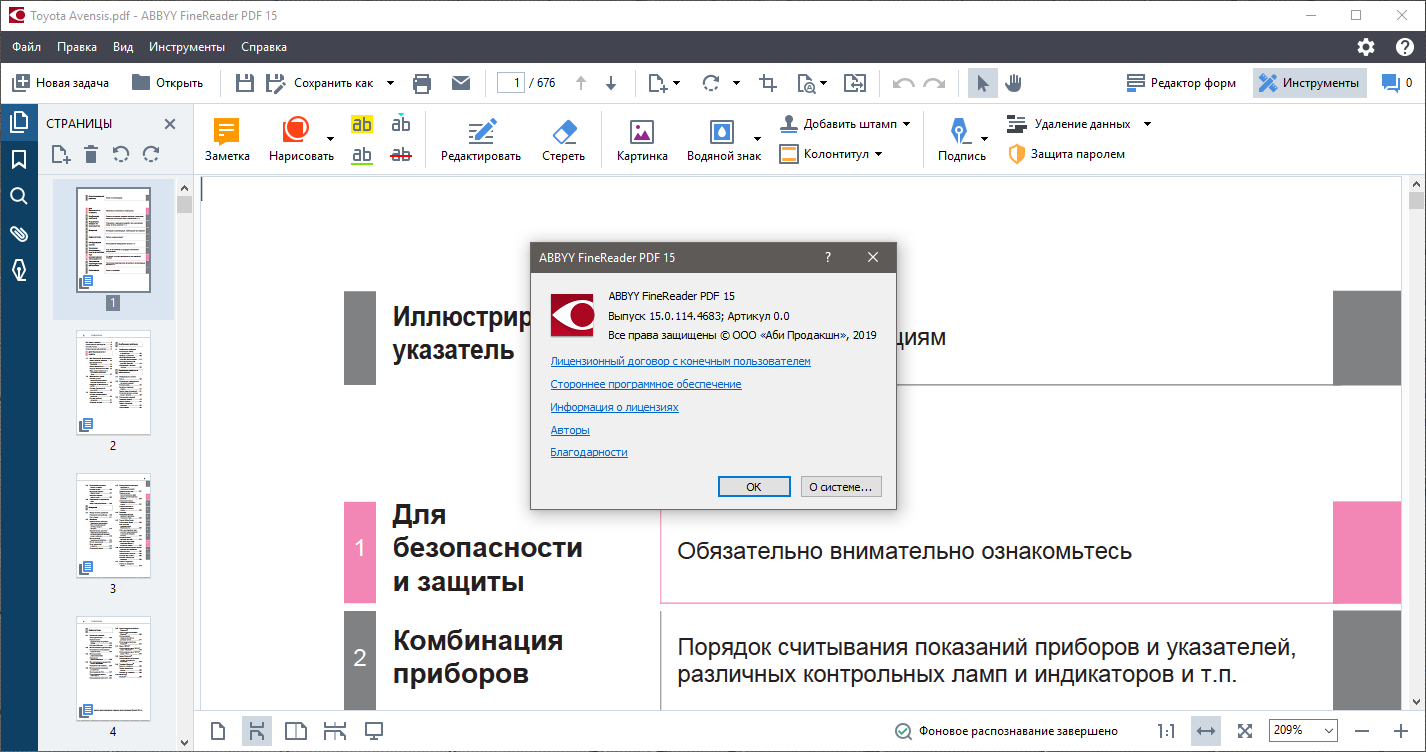Expand the Rotate pages dropdown arrow
1426x752 pixels.
[x=736, y=83]
